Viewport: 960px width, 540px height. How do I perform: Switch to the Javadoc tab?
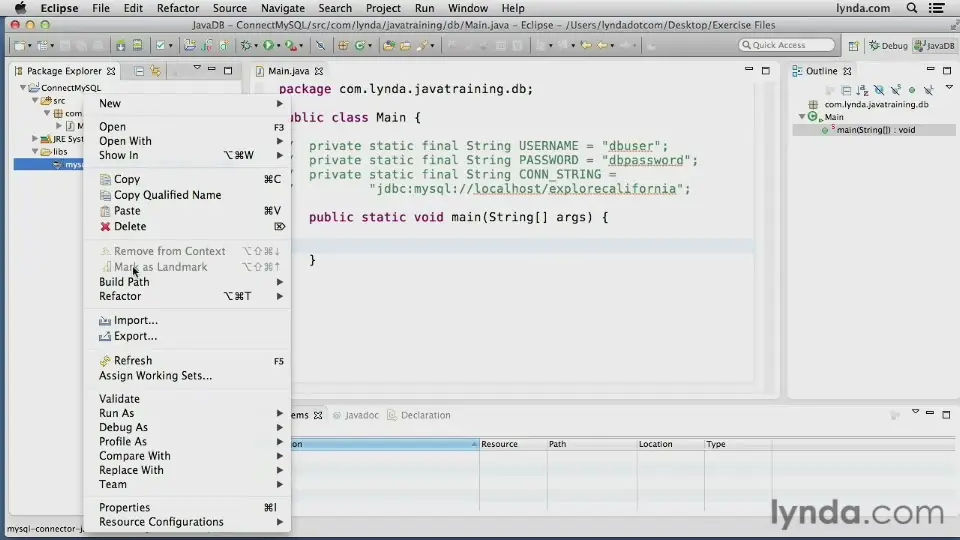pyautogui.click(x=356, y=415)
